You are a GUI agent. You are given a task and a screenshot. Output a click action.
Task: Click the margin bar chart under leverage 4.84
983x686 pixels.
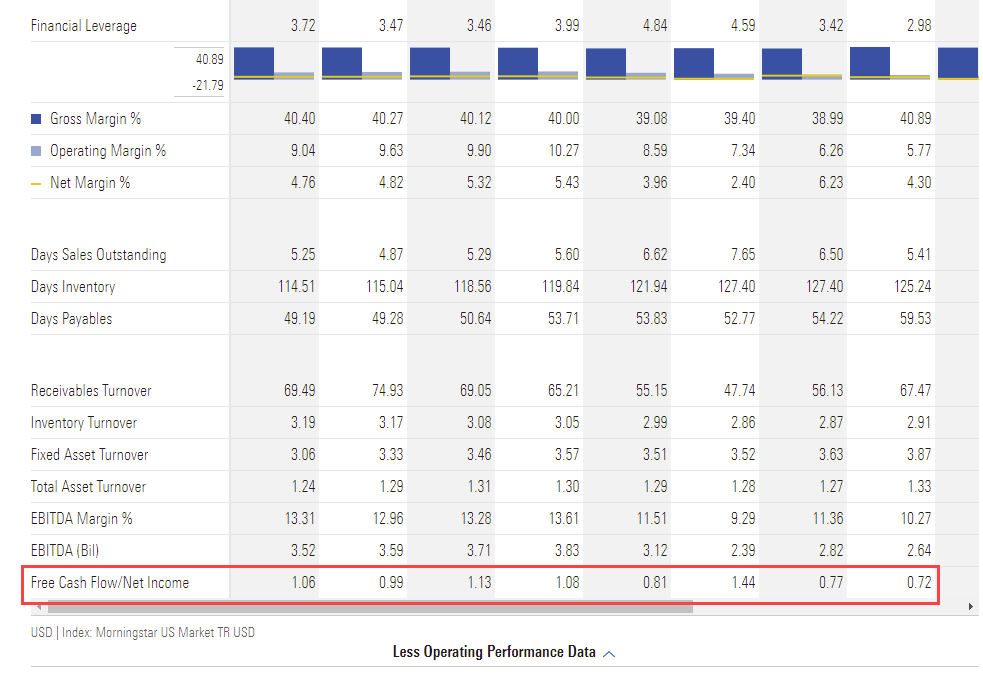(626, 63)
